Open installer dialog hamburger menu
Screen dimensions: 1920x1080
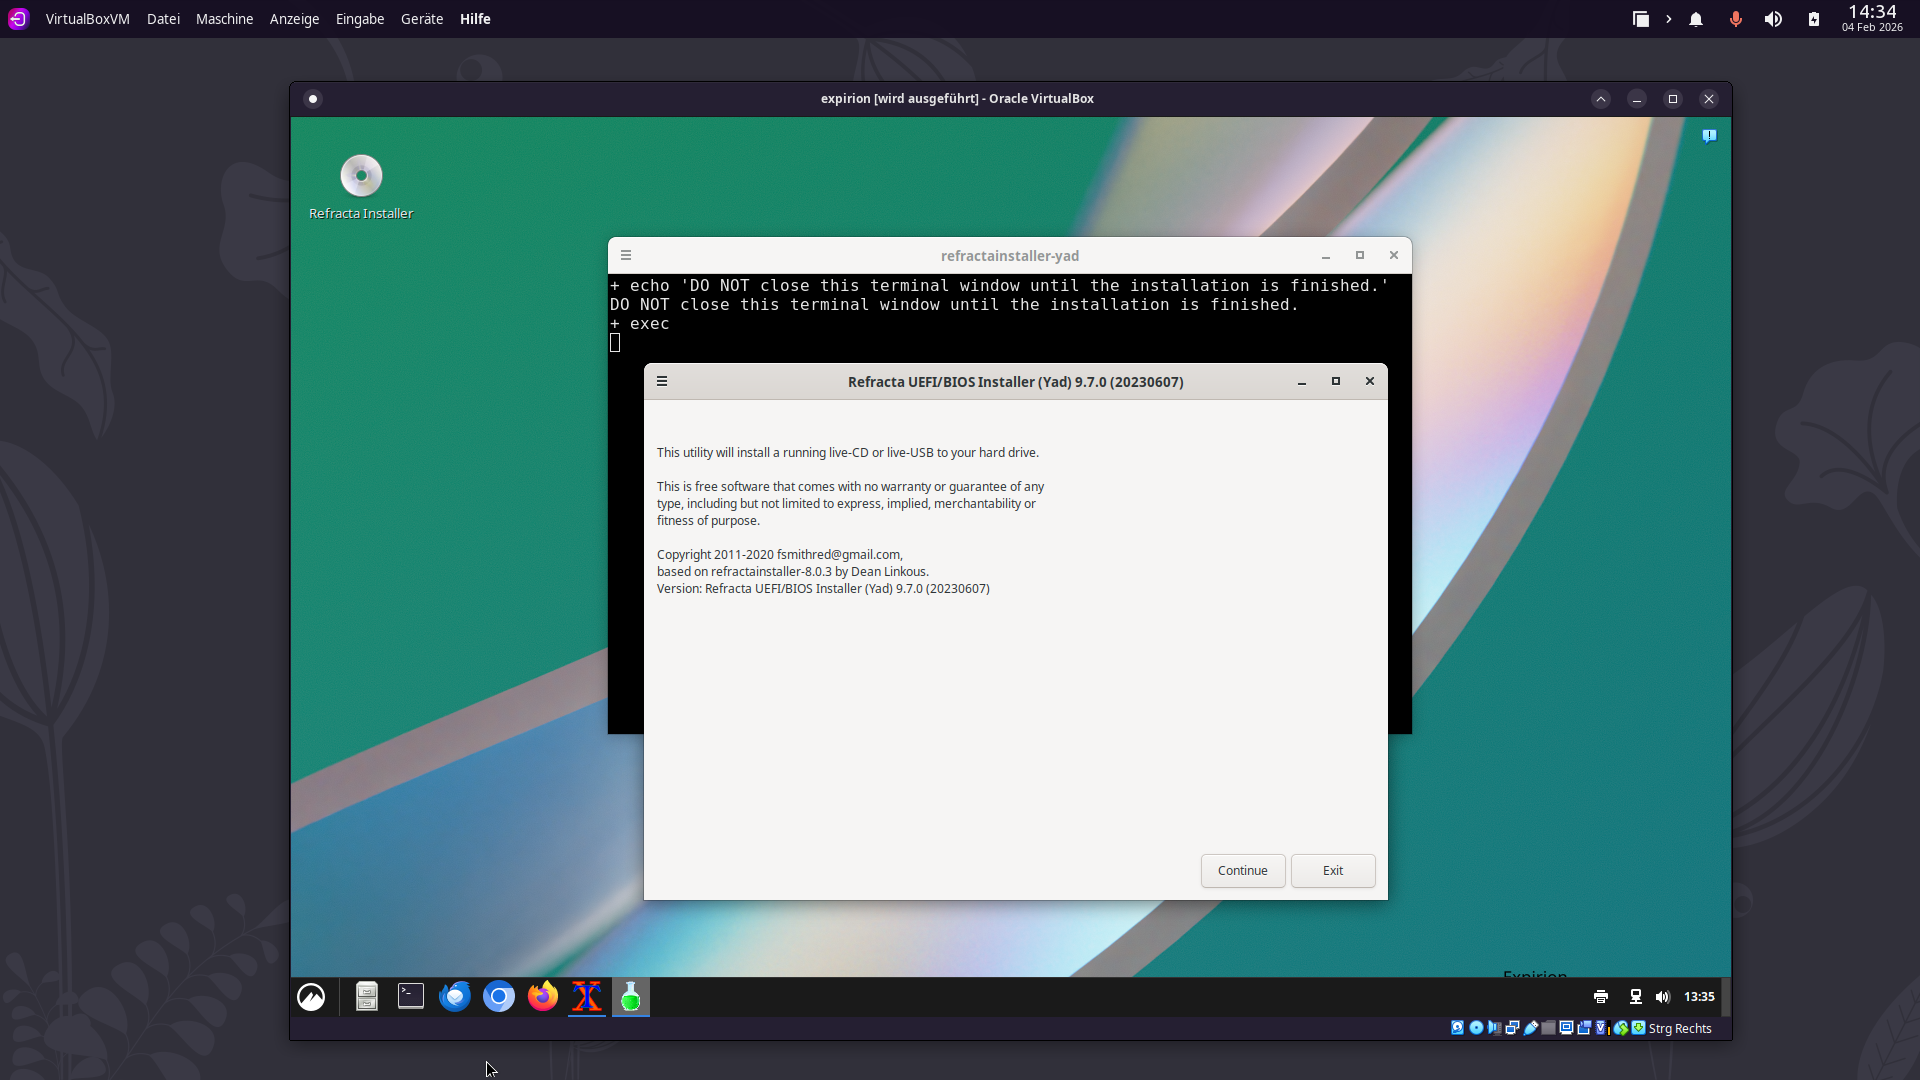[x=662, y=381]
